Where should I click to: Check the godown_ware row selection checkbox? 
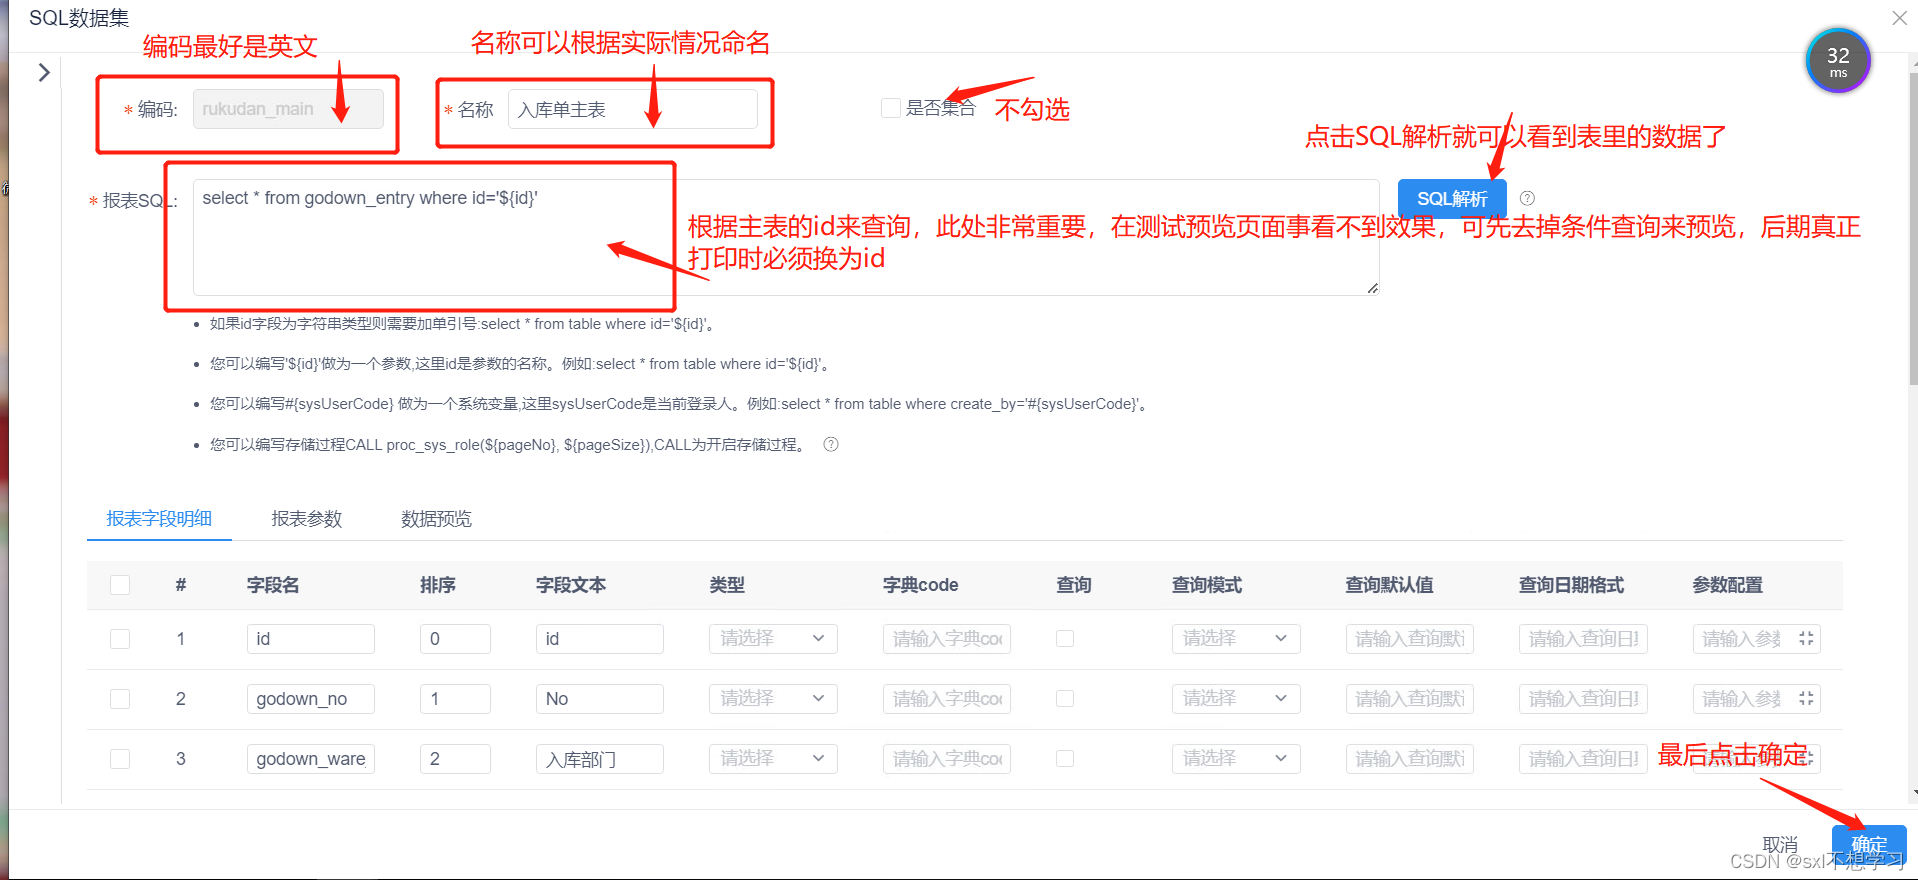tap(120, 759)
